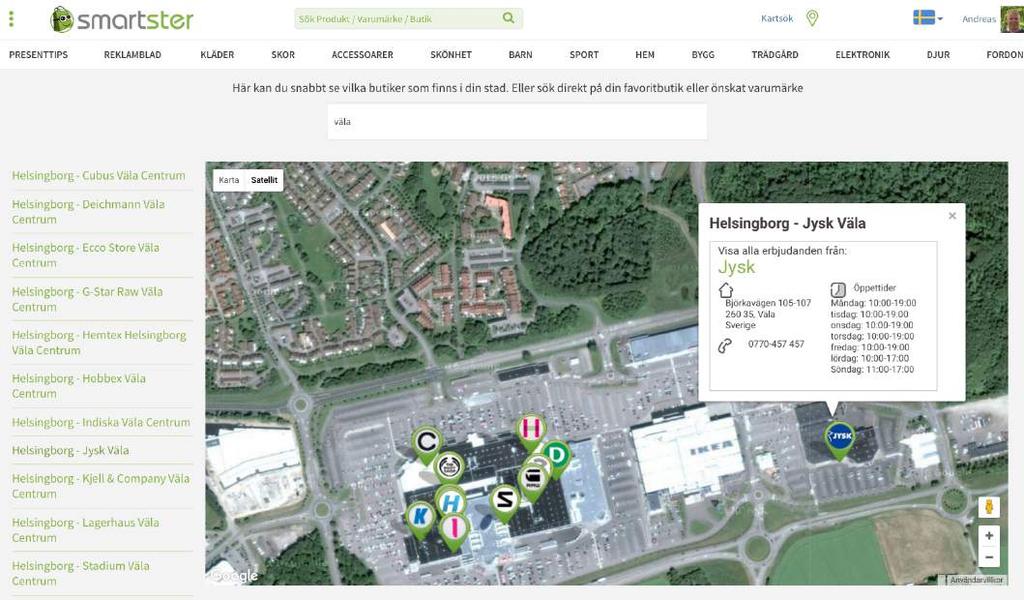Open Helsingborg - Jysk Väla list link
1024x600 pixels.
[x=71, y=450]
